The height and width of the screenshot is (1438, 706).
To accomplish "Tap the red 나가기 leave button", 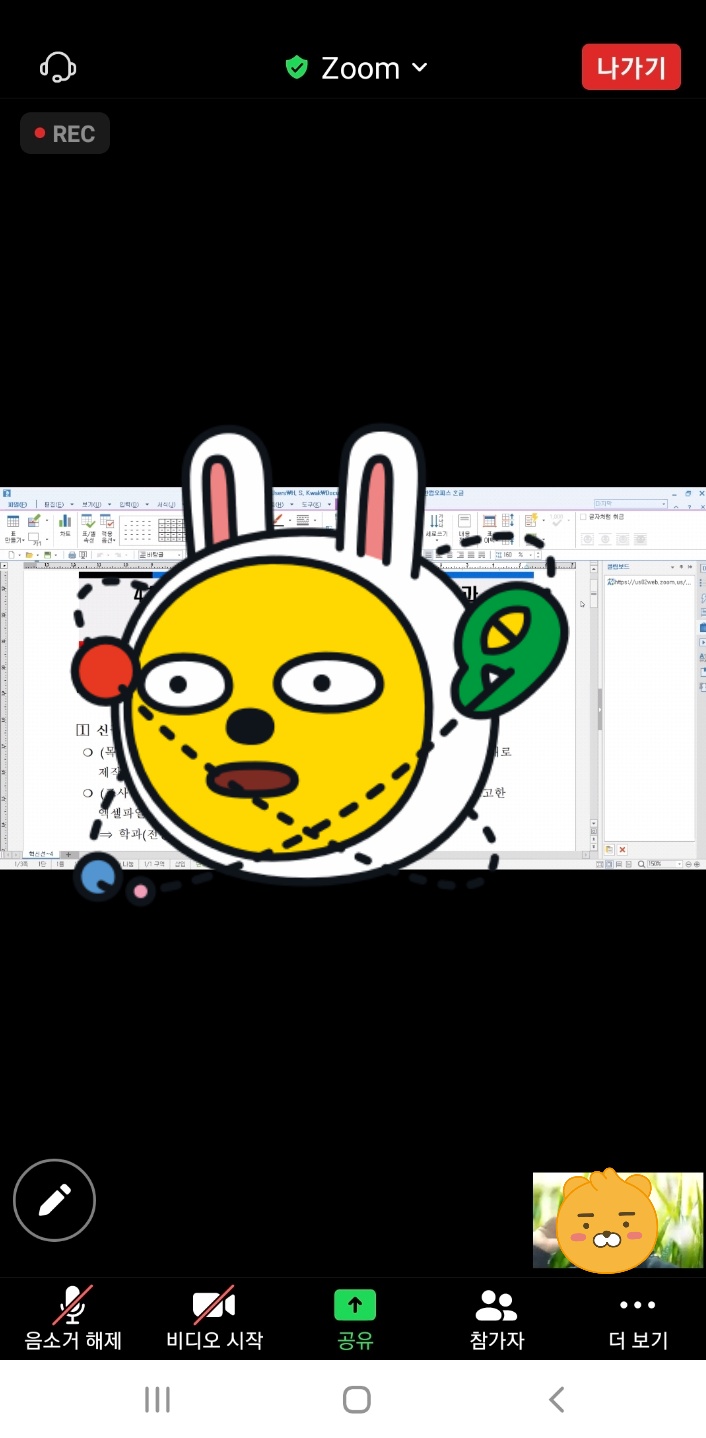I will point(631,68).
